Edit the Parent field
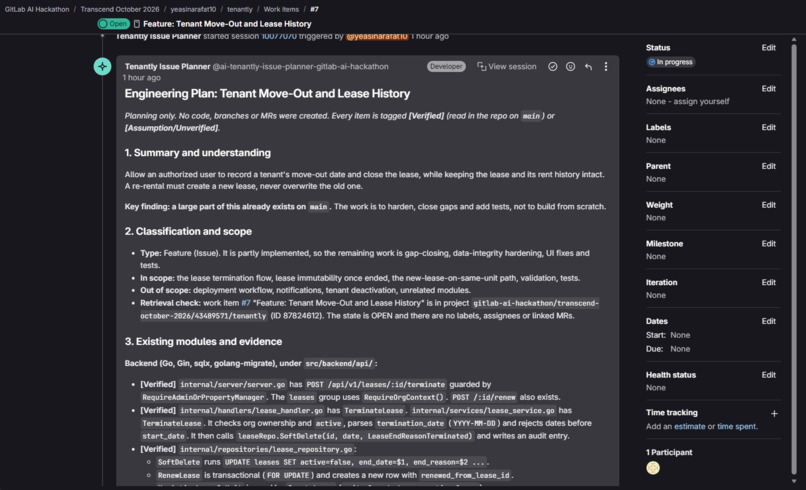 768,166
